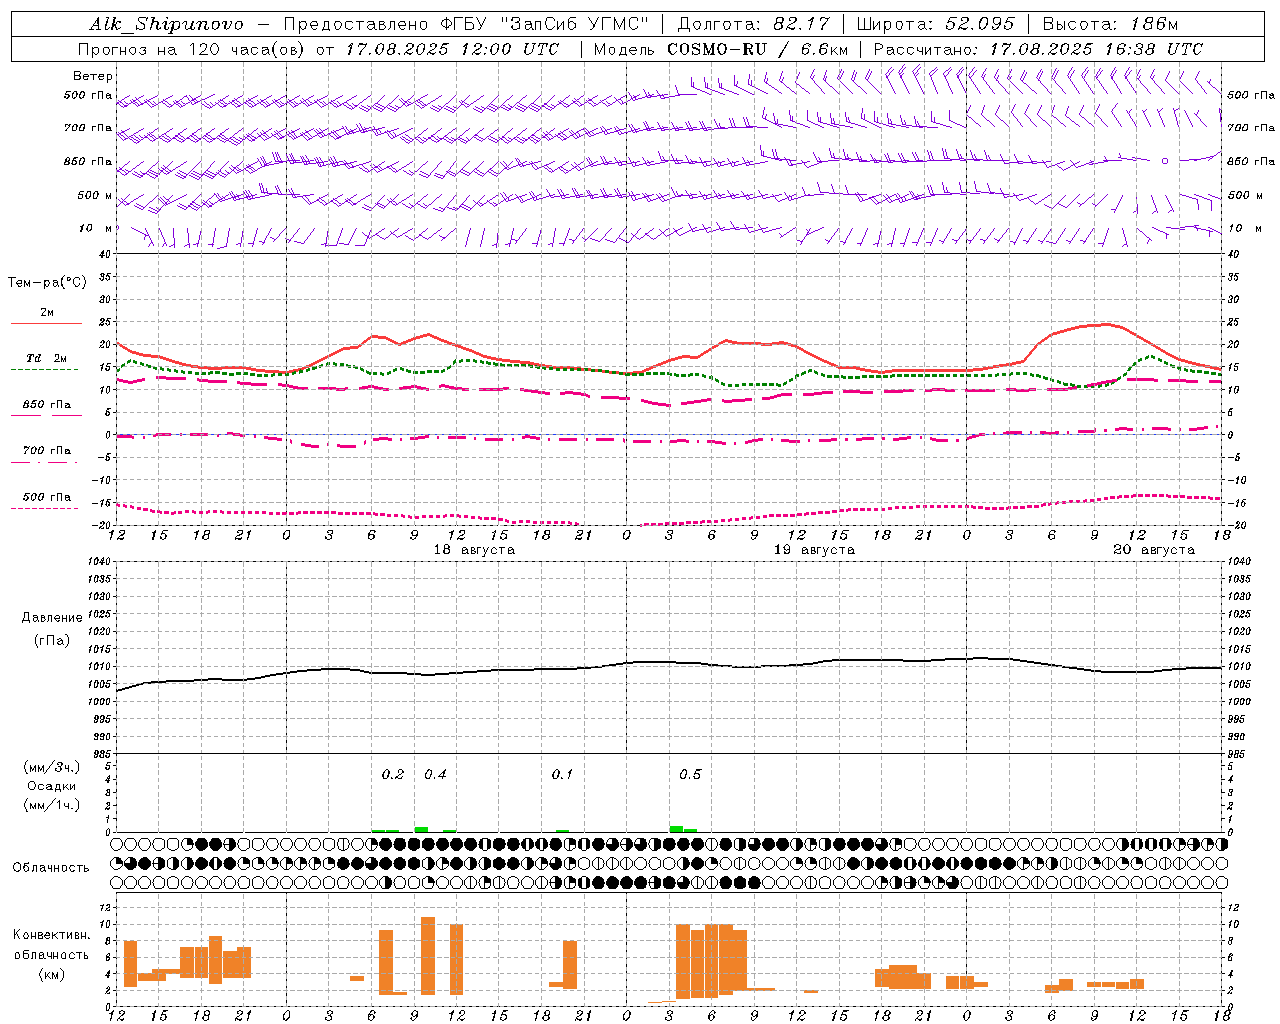Select the provider text ФГБУ "ЗапСиб УГМС"
Screen dimensions: 1280x1024
point(545,24)
